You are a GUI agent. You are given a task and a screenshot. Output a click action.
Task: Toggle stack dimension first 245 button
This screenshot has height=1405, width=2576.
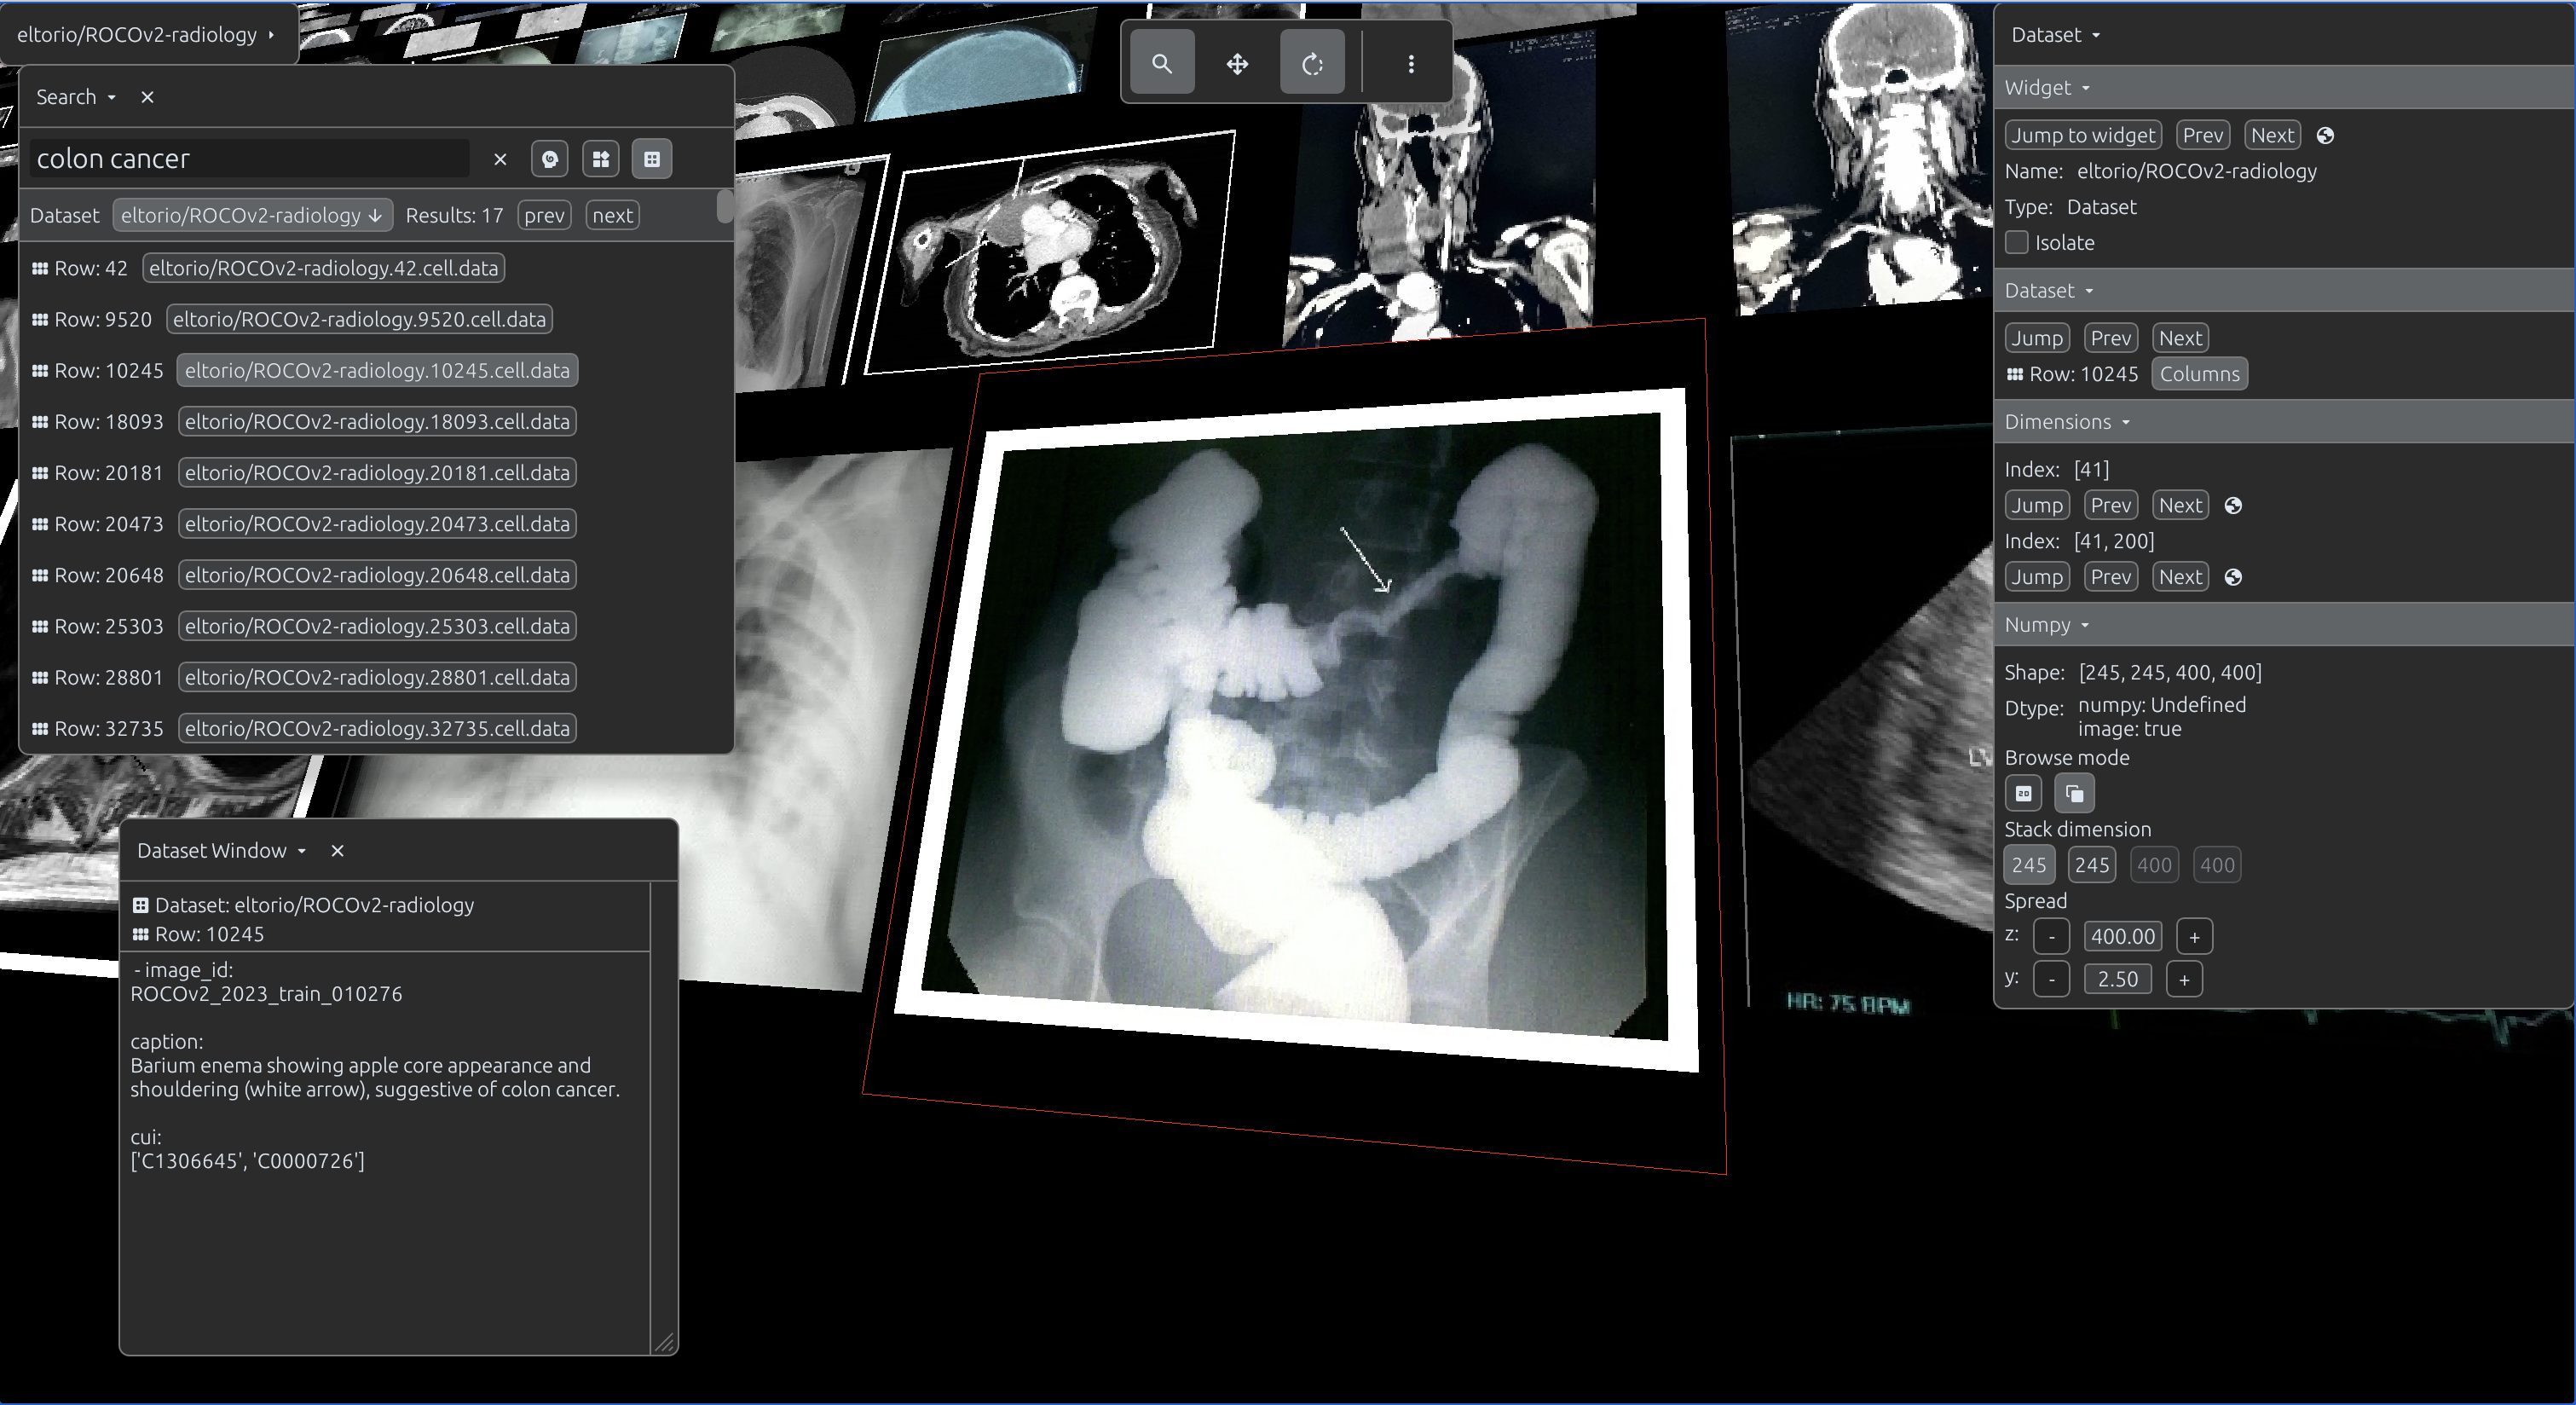coord(2029,865)
